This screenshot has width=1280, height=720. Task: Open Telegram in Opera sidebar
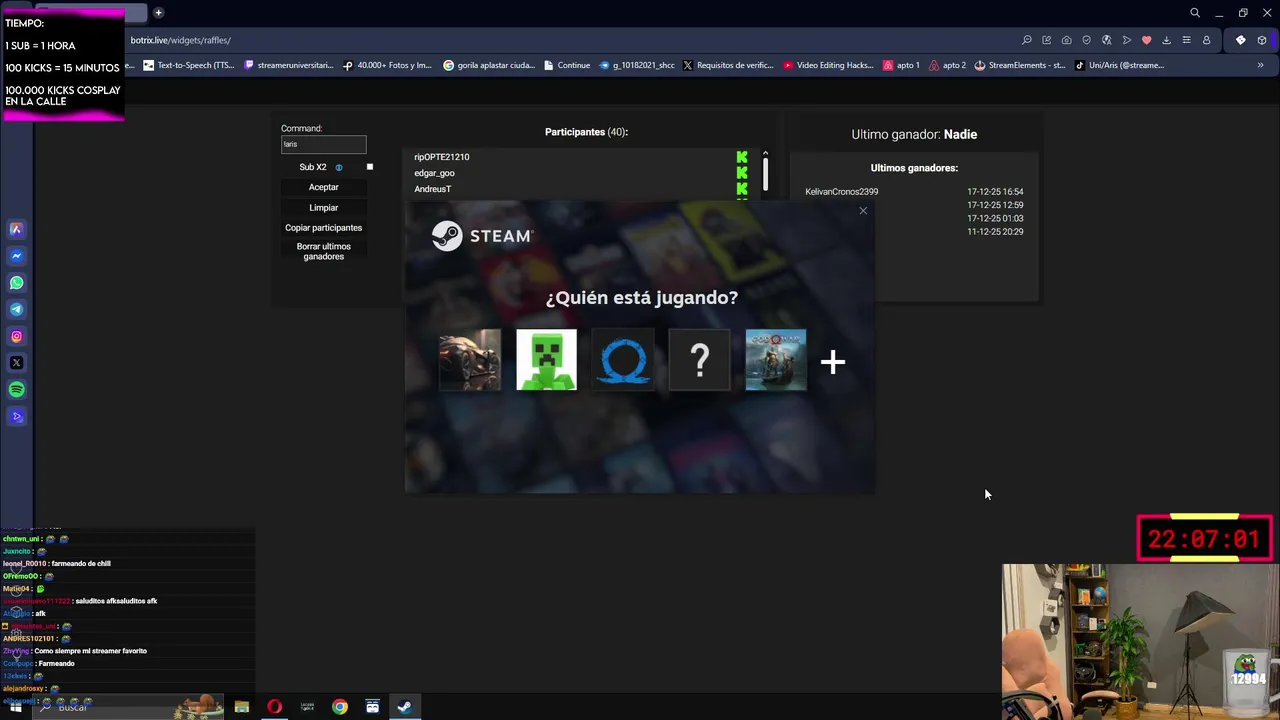[x=16, y=310]
